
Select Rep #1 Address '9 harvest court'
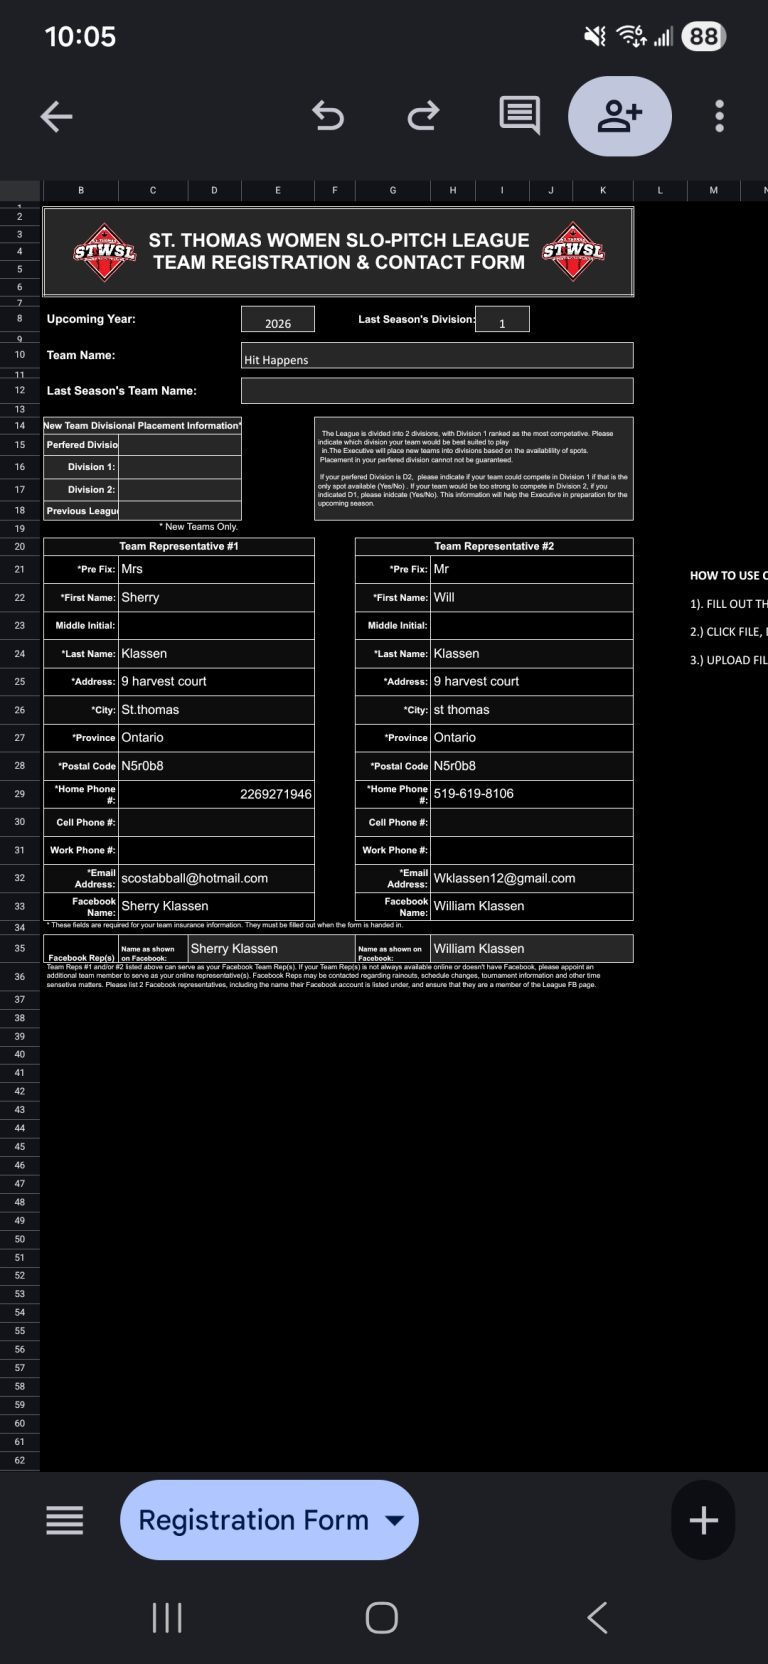[216, 681]
